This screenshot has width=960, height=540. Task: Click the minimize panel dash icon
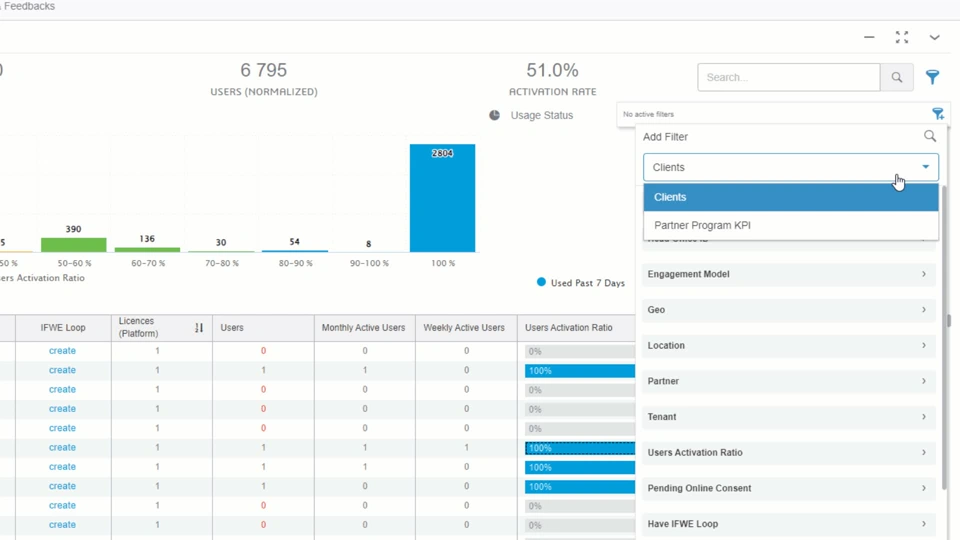(869, 37)
